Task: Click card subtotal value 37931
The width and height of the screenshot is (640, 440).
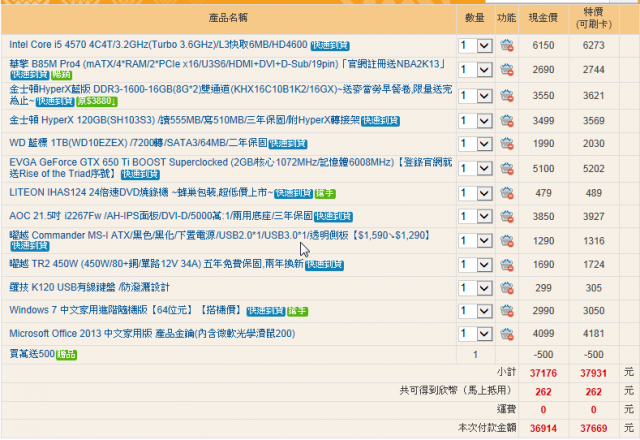Action: pos(593,373)
